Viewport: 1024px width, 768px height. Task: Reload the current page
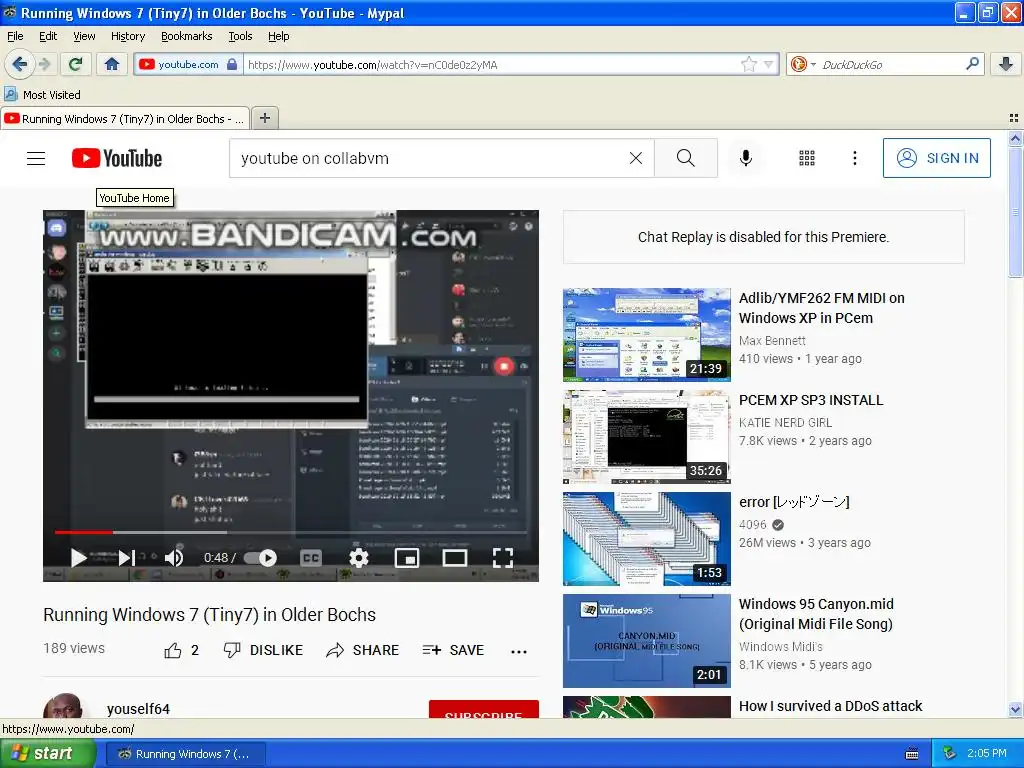(75, 64)
